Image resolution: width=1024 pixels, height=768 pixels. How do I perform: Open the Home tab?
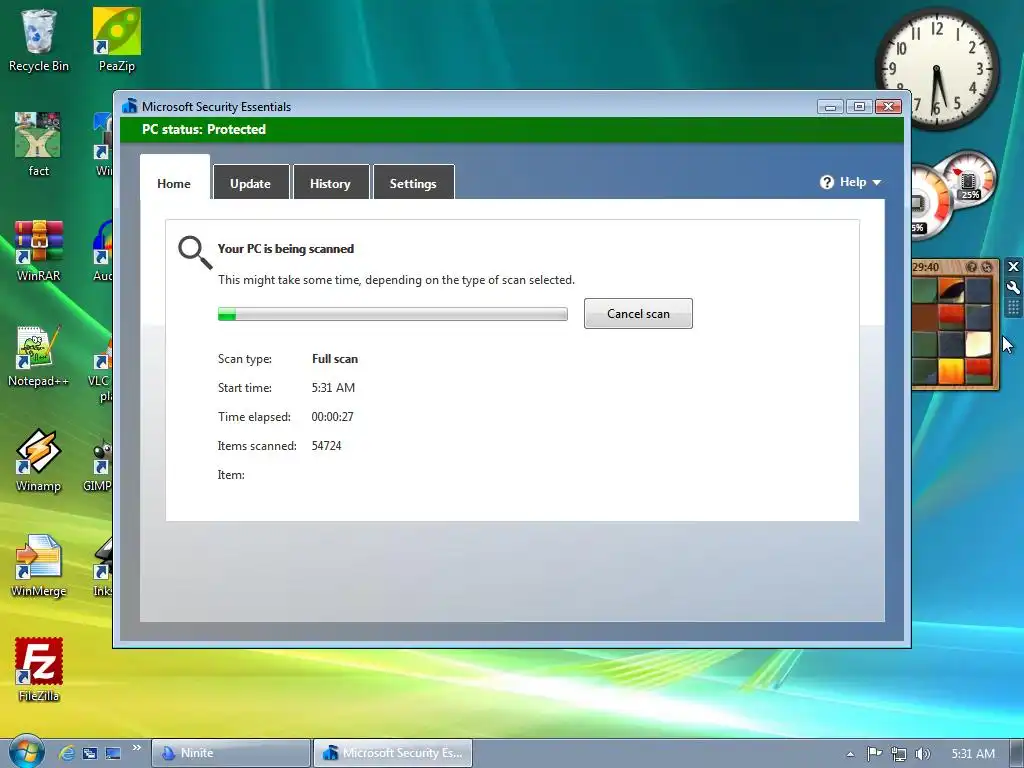point(174,184)
